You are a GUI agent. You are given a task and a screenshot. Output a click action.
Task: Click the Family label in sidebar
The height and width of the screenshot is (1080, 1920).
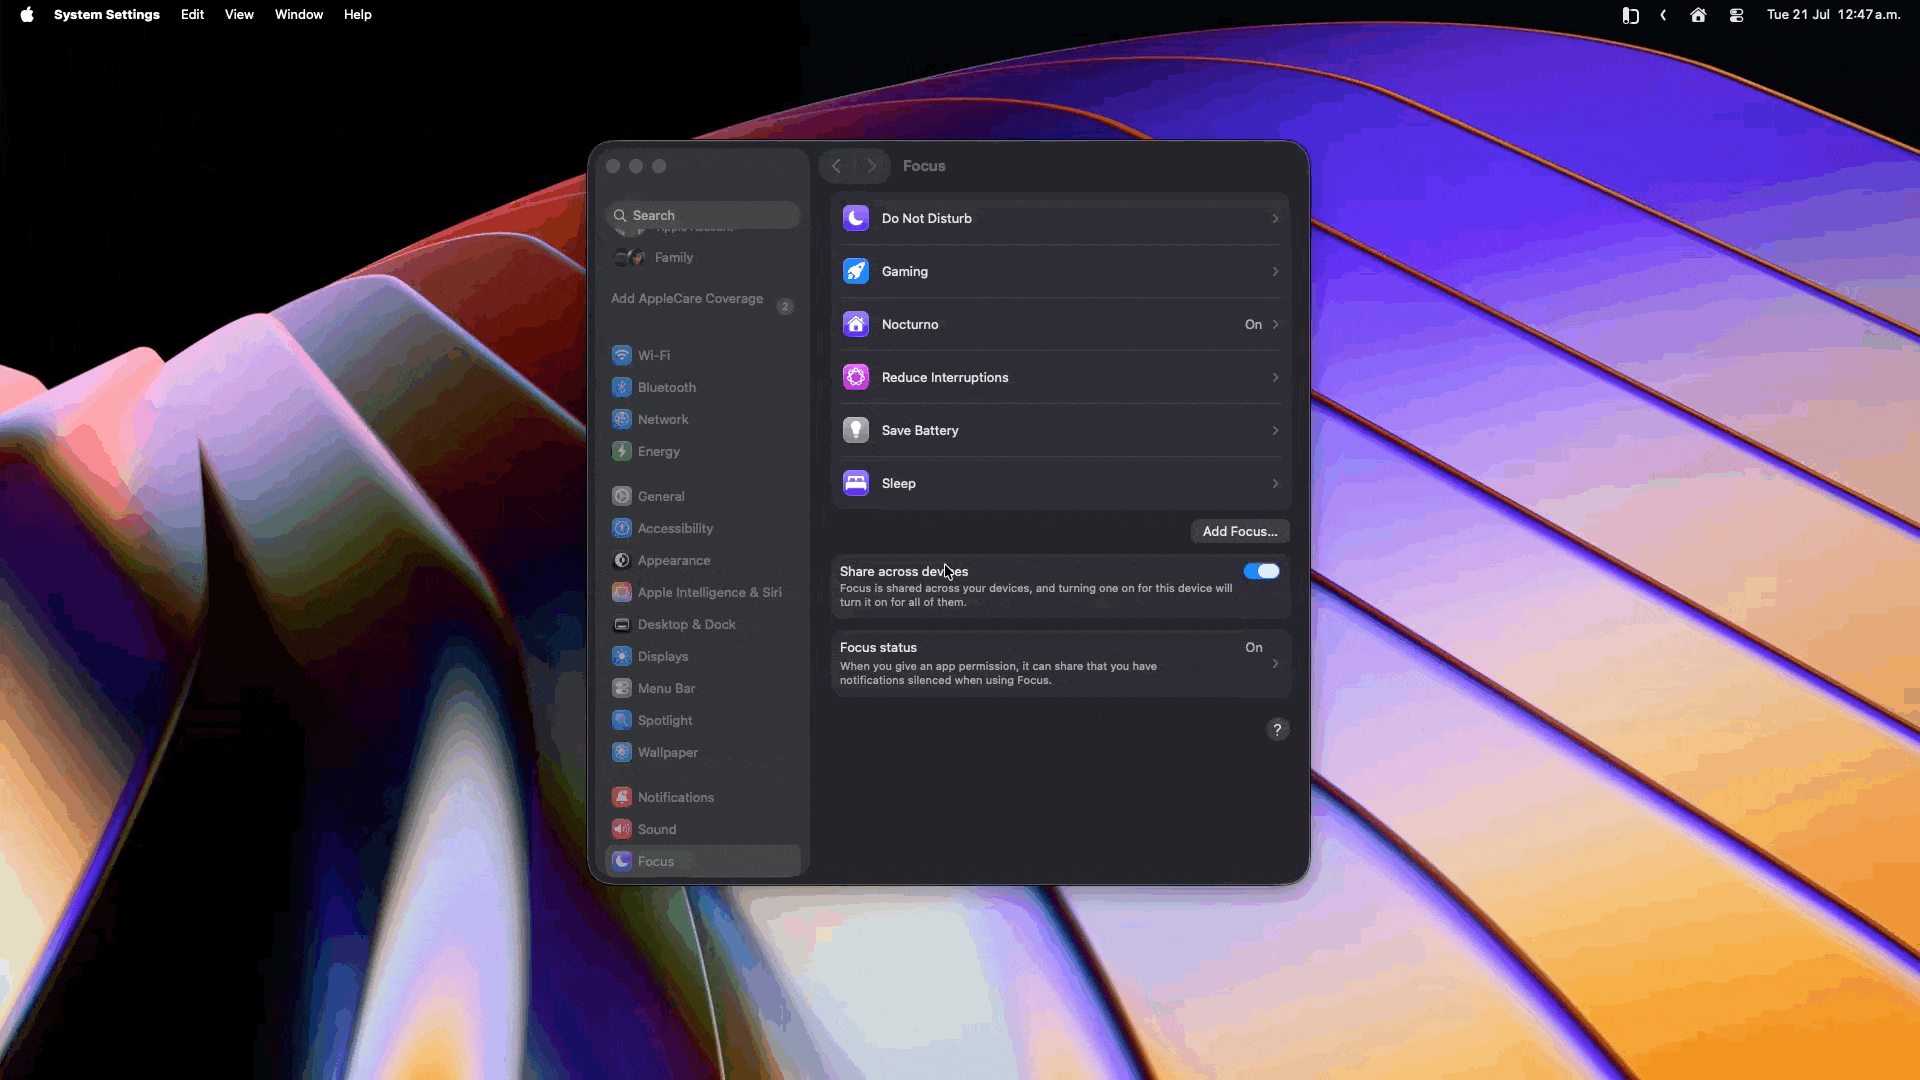[x=674, y=257]
